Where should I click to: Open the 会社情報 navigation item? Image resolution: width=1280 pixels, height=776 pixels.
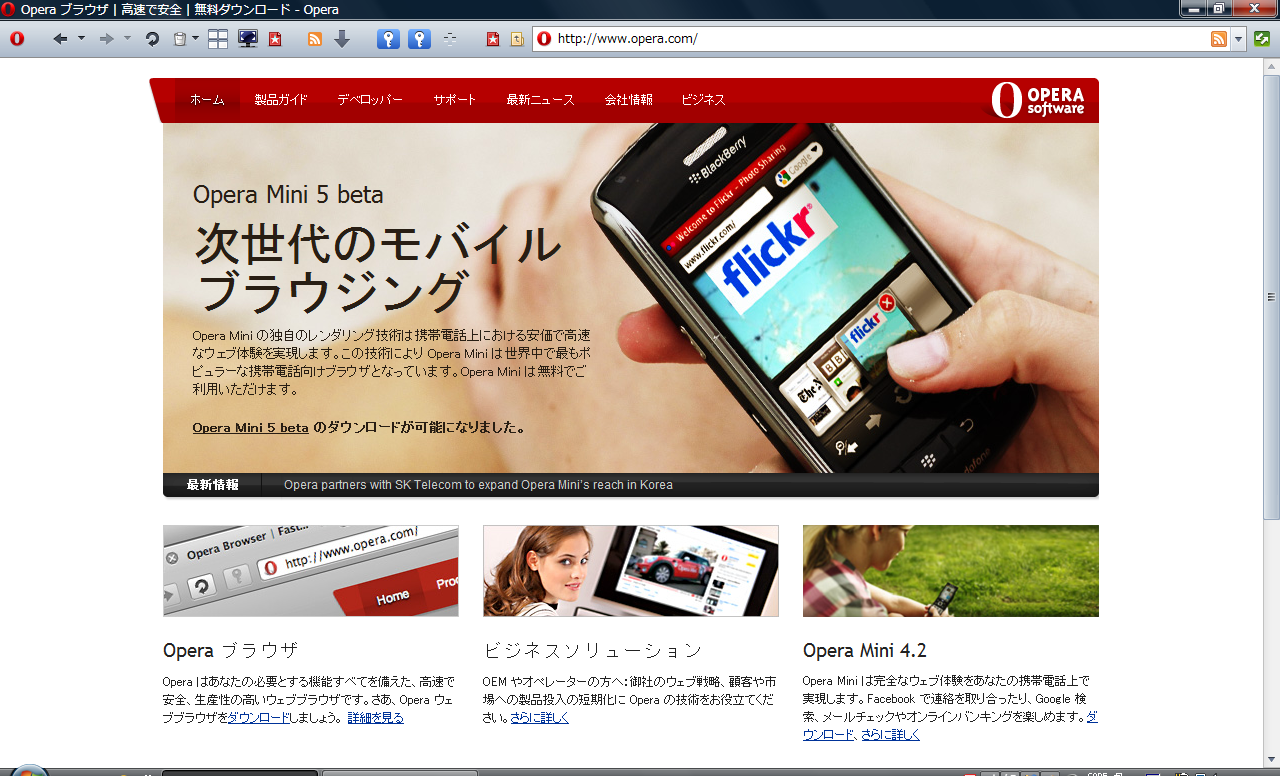[628, 100]
